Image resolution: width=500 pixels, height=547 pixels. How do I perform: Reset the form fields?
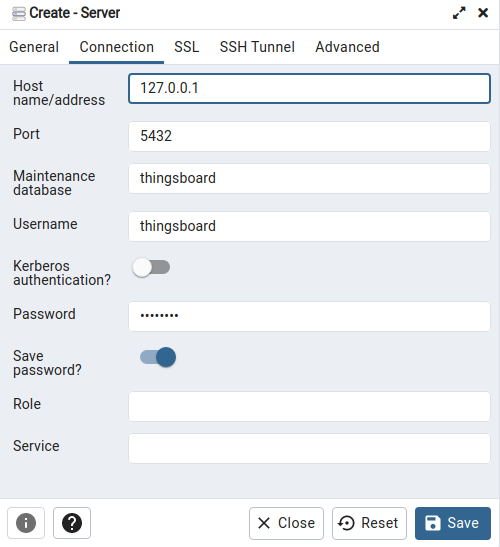click(x=369, y=523)
